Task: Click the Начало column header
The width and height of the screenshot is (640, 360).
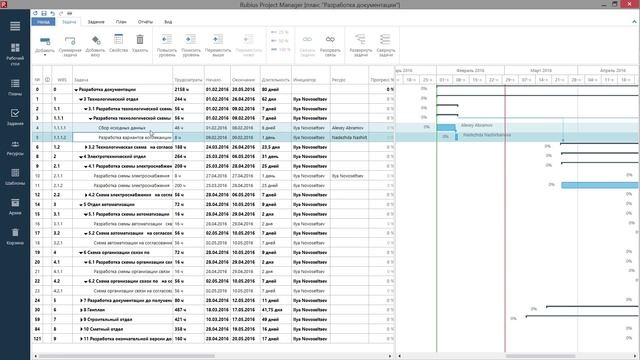Action: [x=217, y=80]
